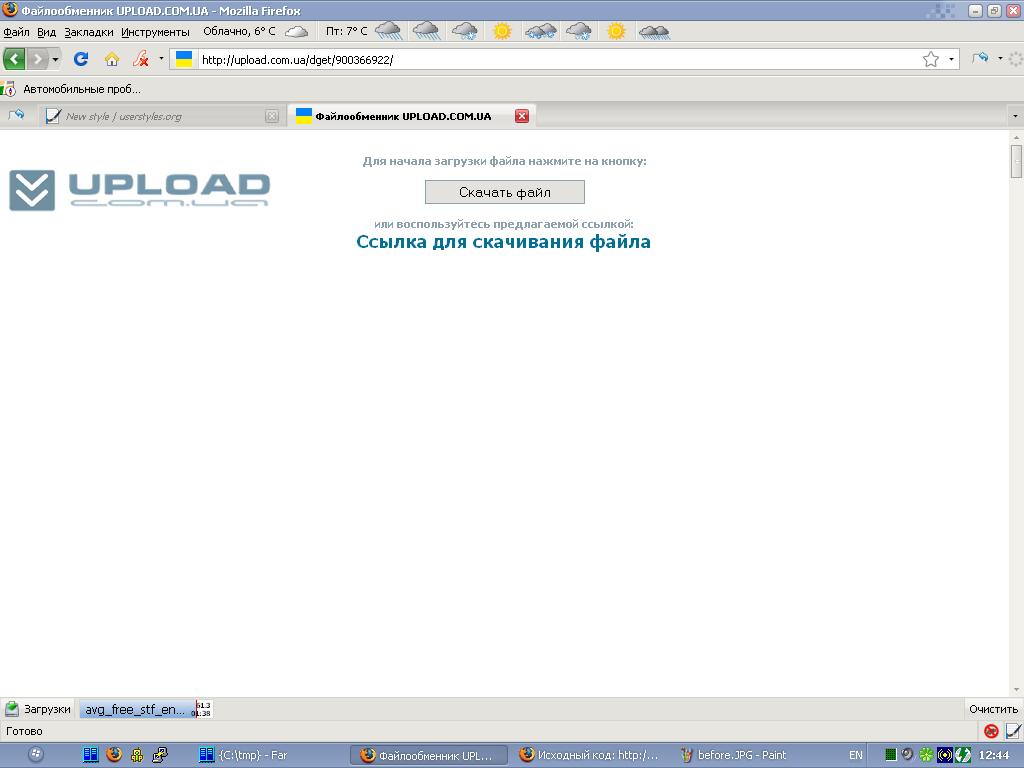Click the scroll up arrow of page scrollbar
1024x768 pixels.
pyautogui.click(x=1016, y=138)
